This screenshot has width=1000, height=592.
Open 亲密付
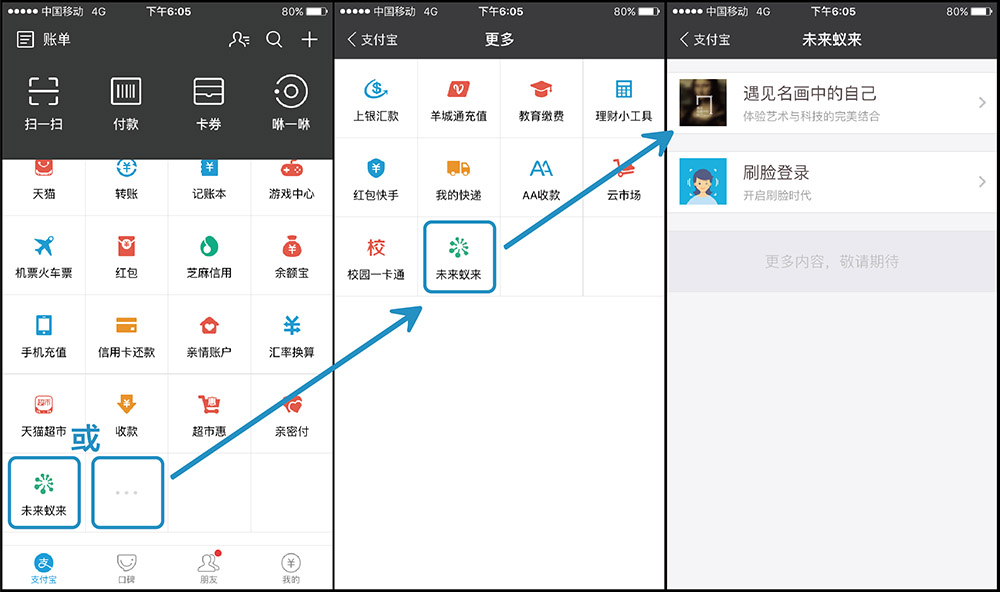291,415
